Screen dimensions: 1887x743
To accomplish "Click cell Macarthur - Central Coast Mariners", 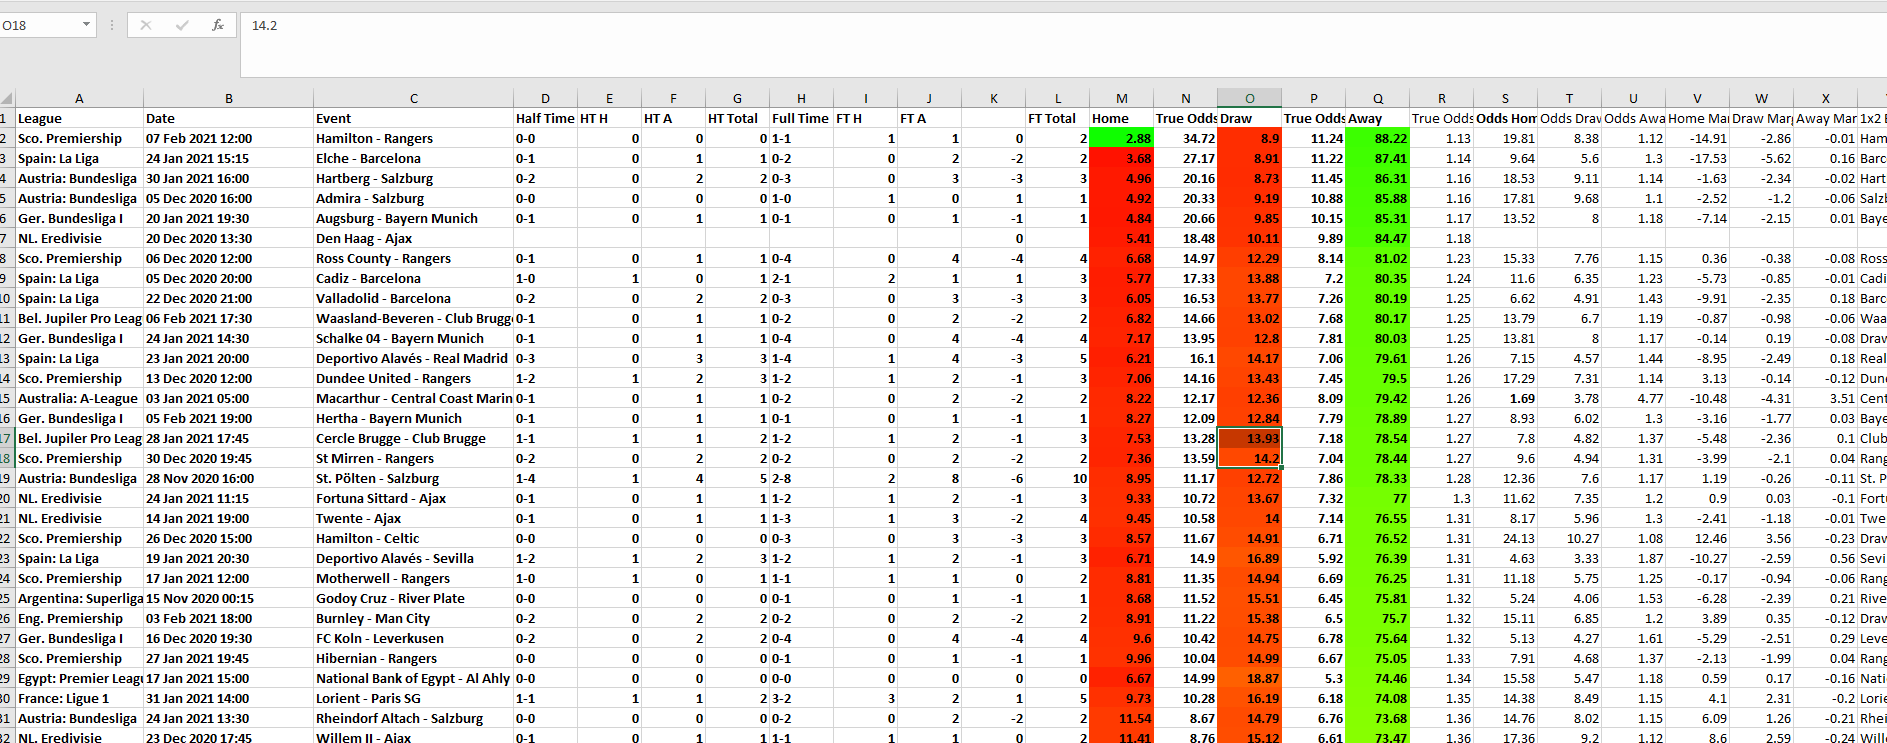I will point(413,398).
